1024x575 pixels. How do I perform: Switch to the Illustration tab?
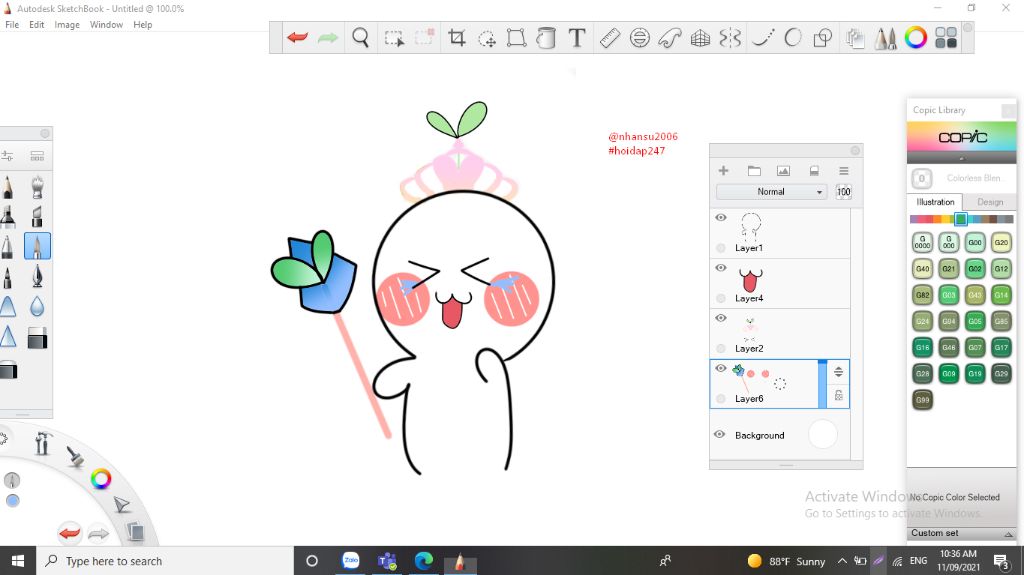pyautogui.click(x=935, y=202)
